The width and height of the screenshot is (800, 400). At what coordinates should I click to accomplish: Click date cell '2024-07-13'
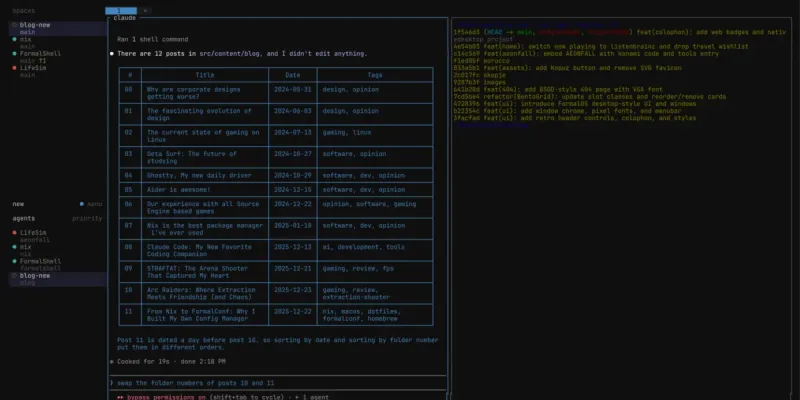tap(293, 133)
